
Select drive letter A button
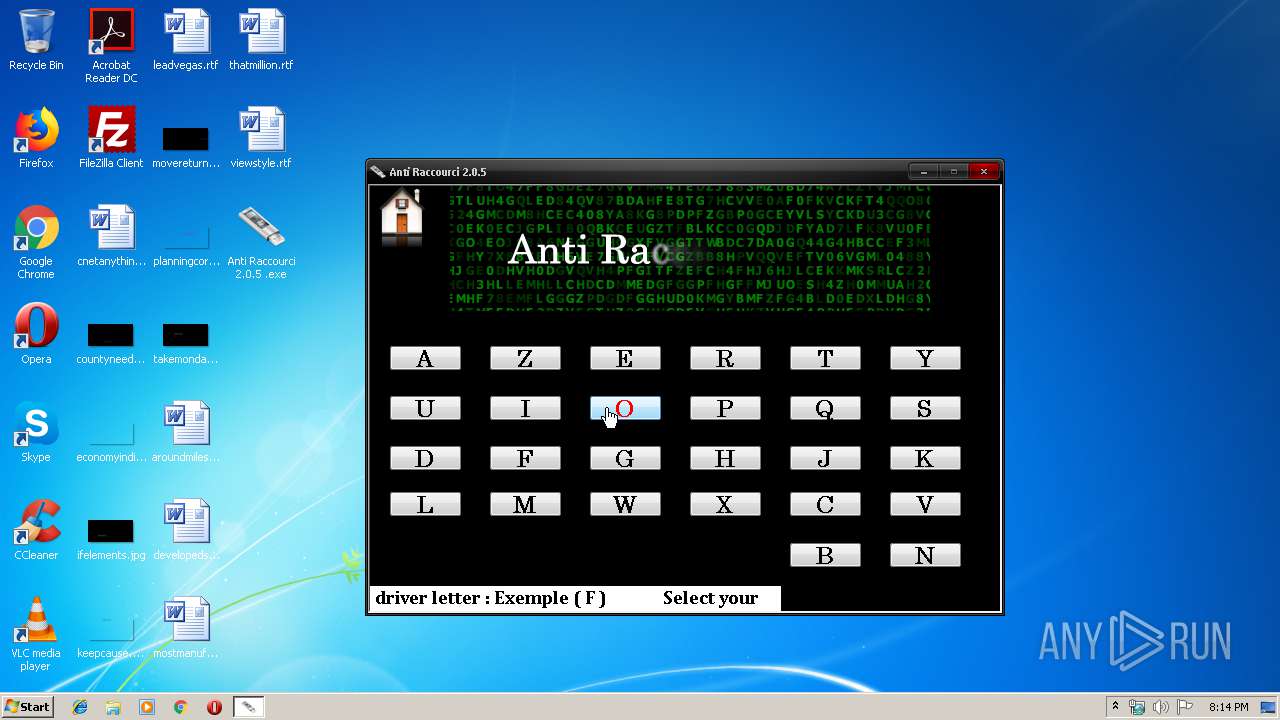425,359
